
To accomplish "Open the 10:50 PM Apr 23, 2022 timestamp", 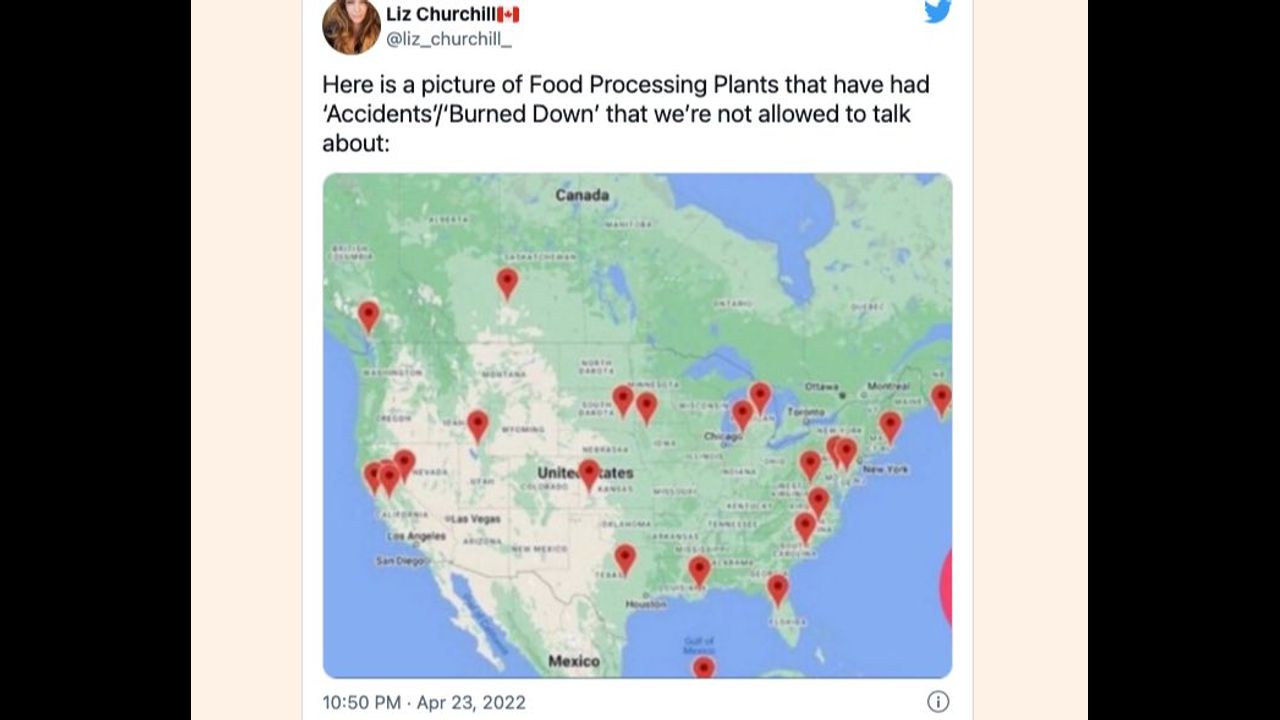I will click(423, 702).
